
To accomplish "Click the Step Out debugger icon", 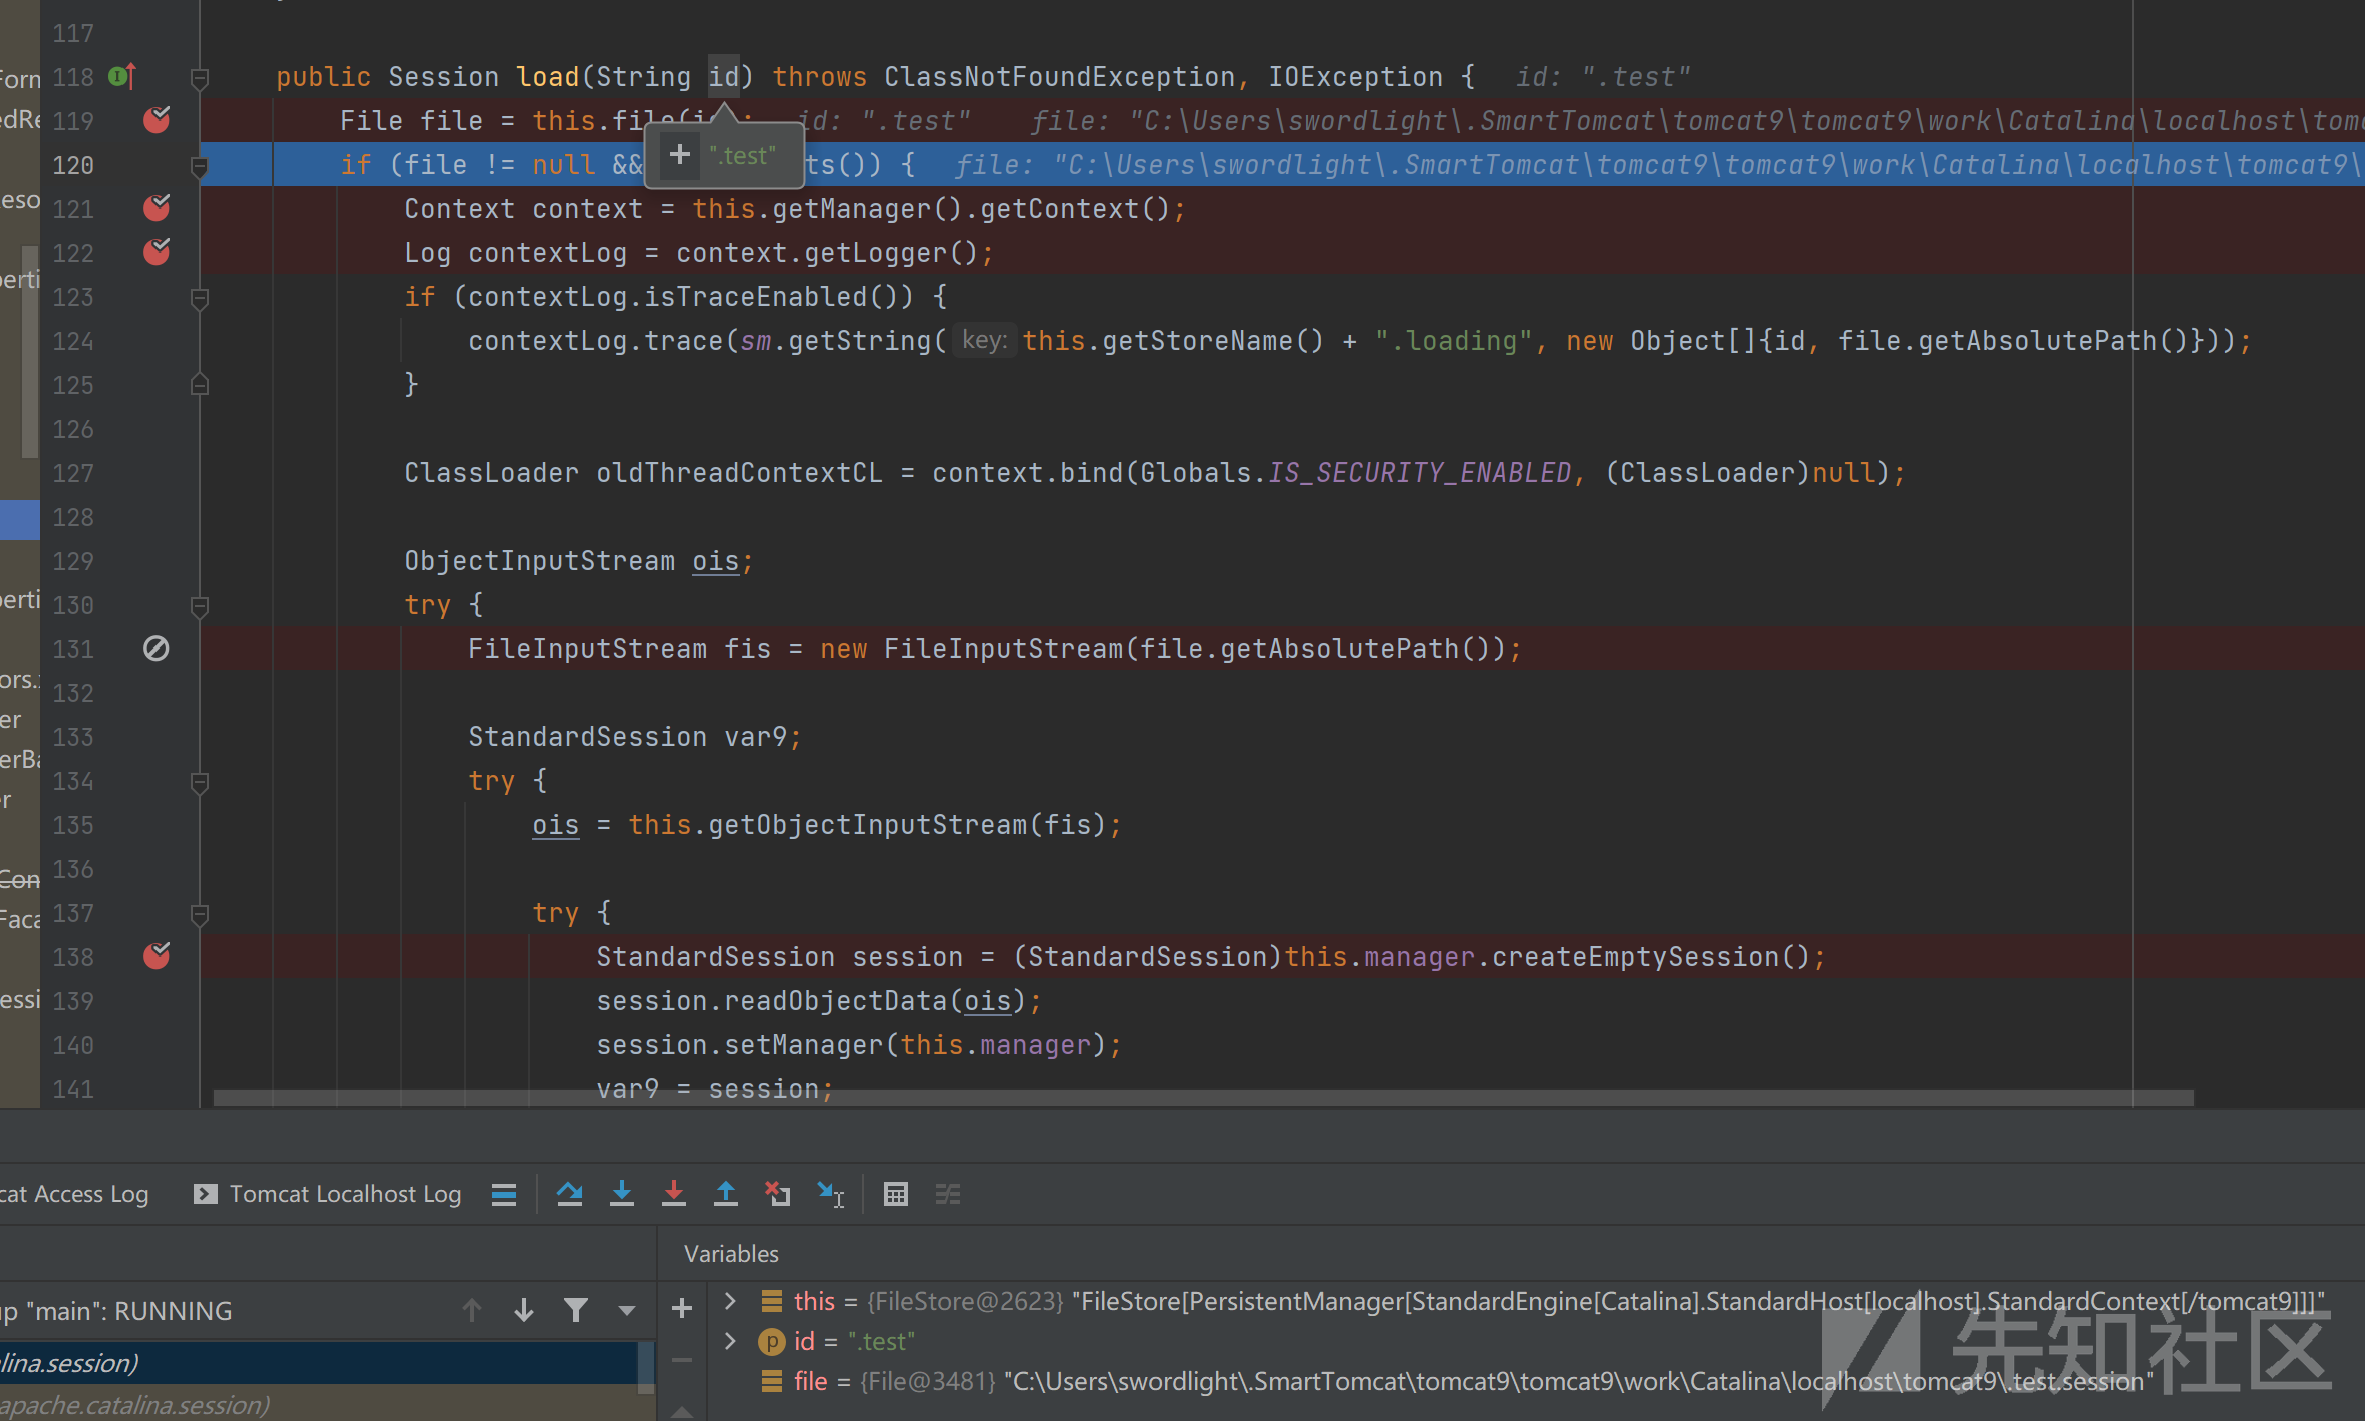I will 726,1194.
